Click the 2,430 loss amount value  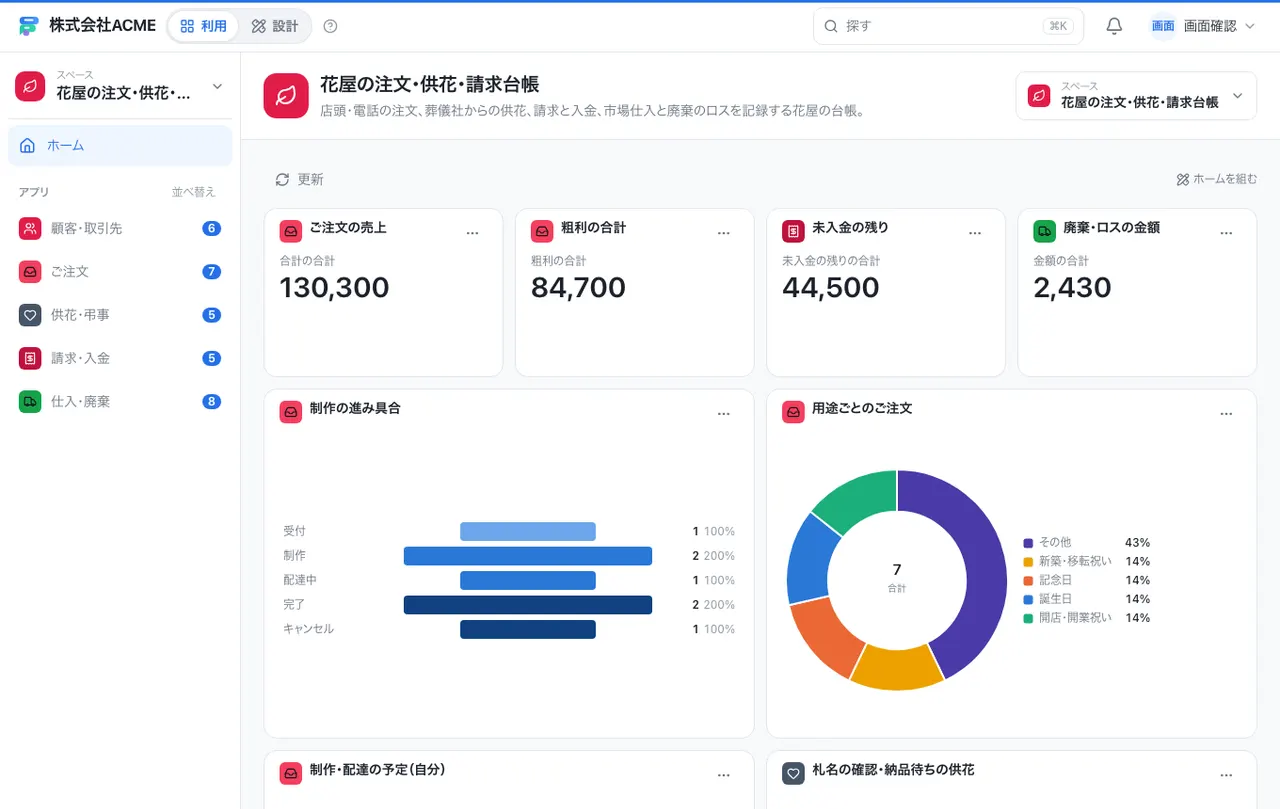pos(1072,288)
